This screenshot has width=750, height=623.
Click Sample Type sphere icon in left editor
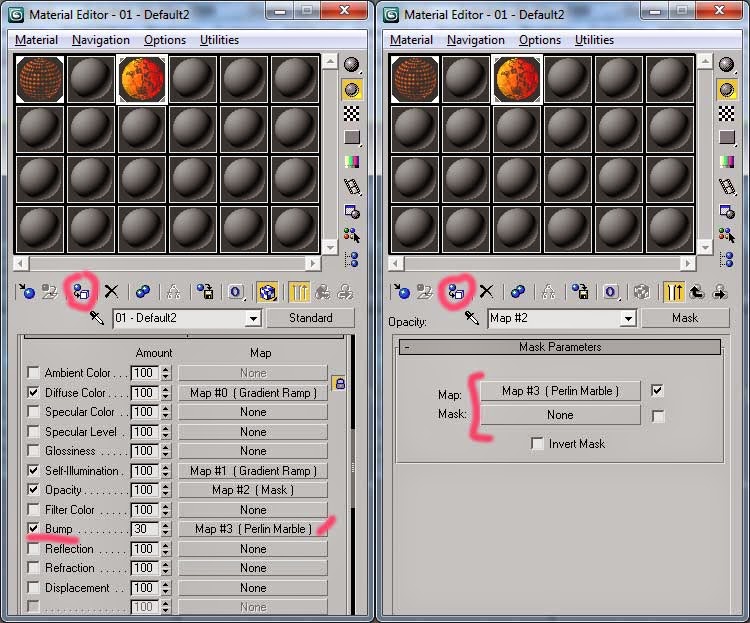(x=352, y=64)
